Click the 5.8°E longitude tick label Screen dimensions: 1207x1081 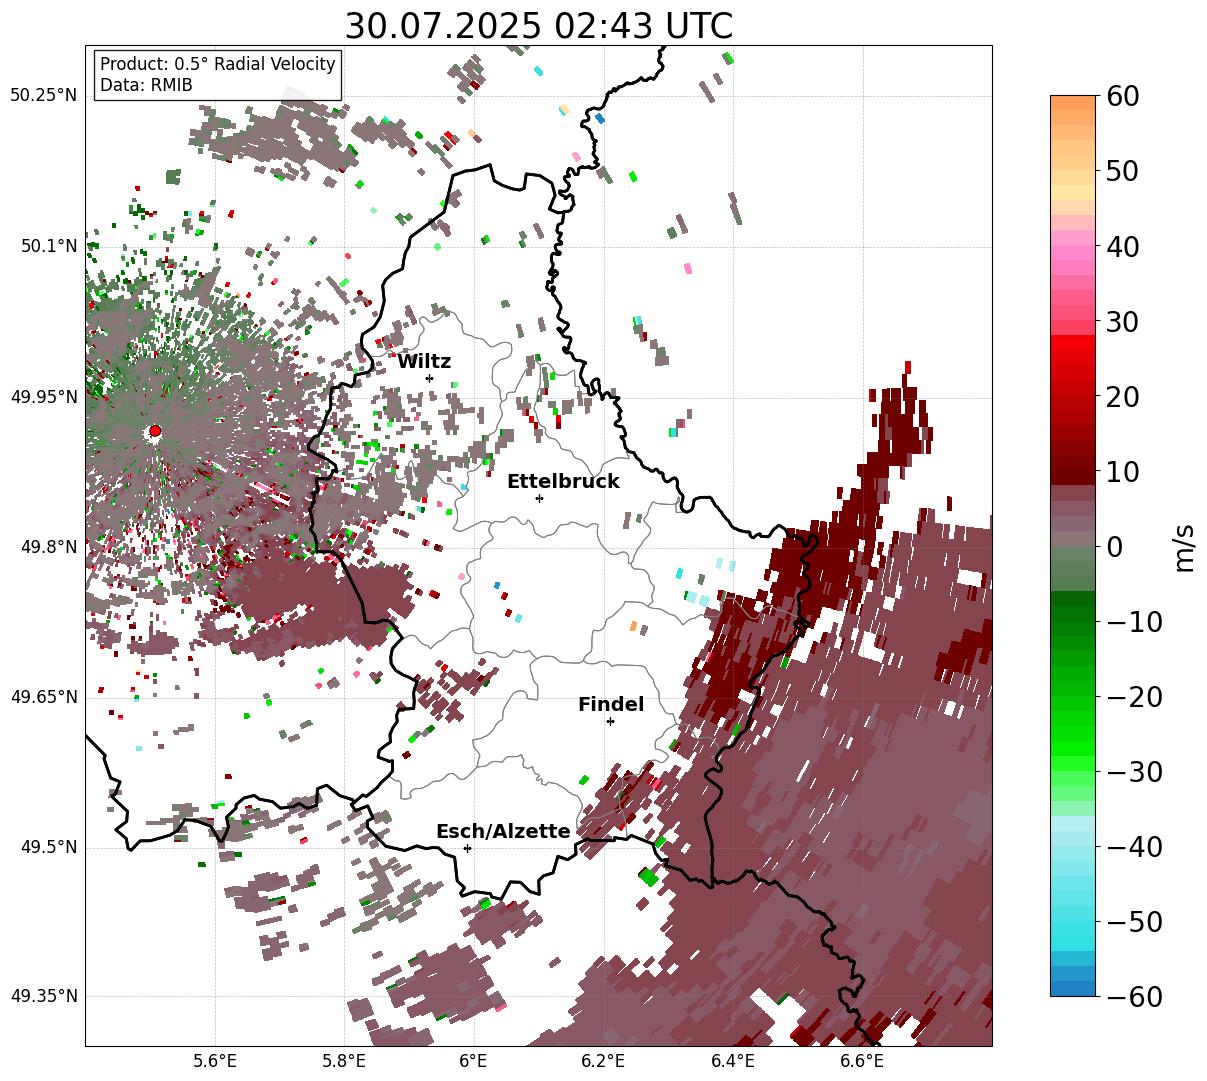click(x=345, y=1062)
